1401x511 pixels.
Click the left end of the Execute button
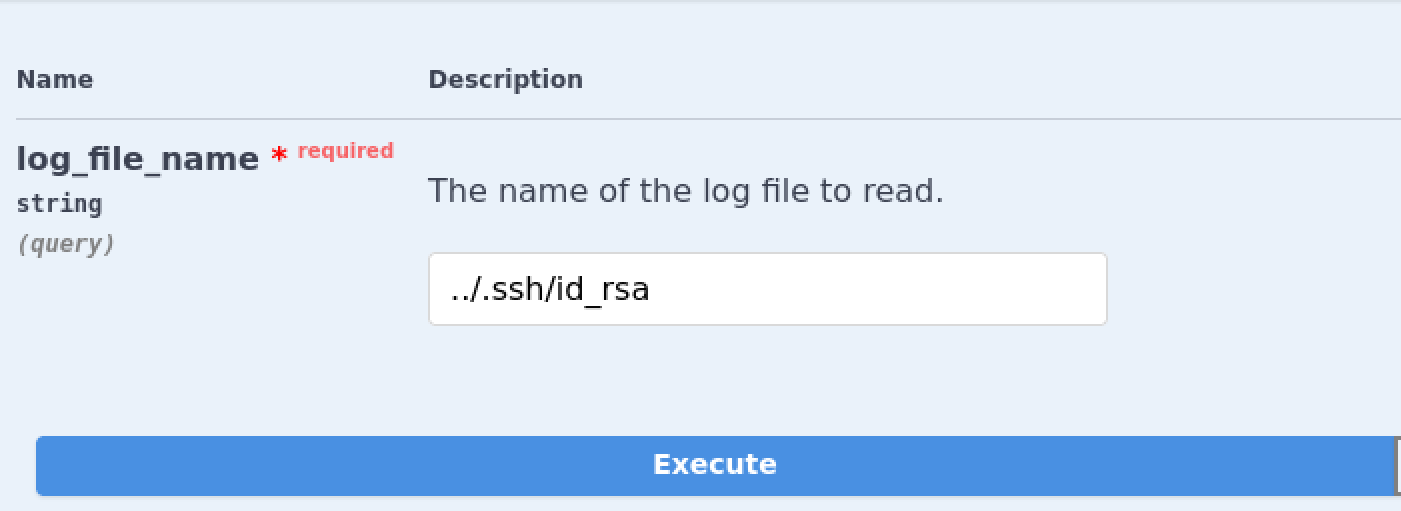click(60, 466)
